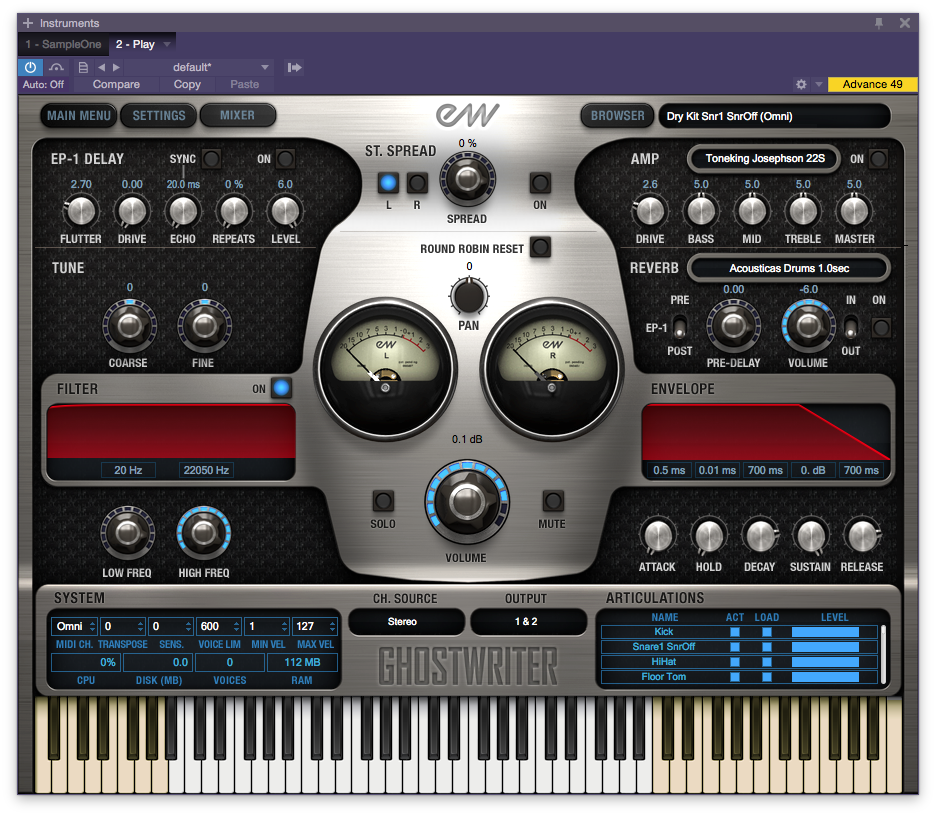Click the Auto: Off button

click(x=43, y=84)
